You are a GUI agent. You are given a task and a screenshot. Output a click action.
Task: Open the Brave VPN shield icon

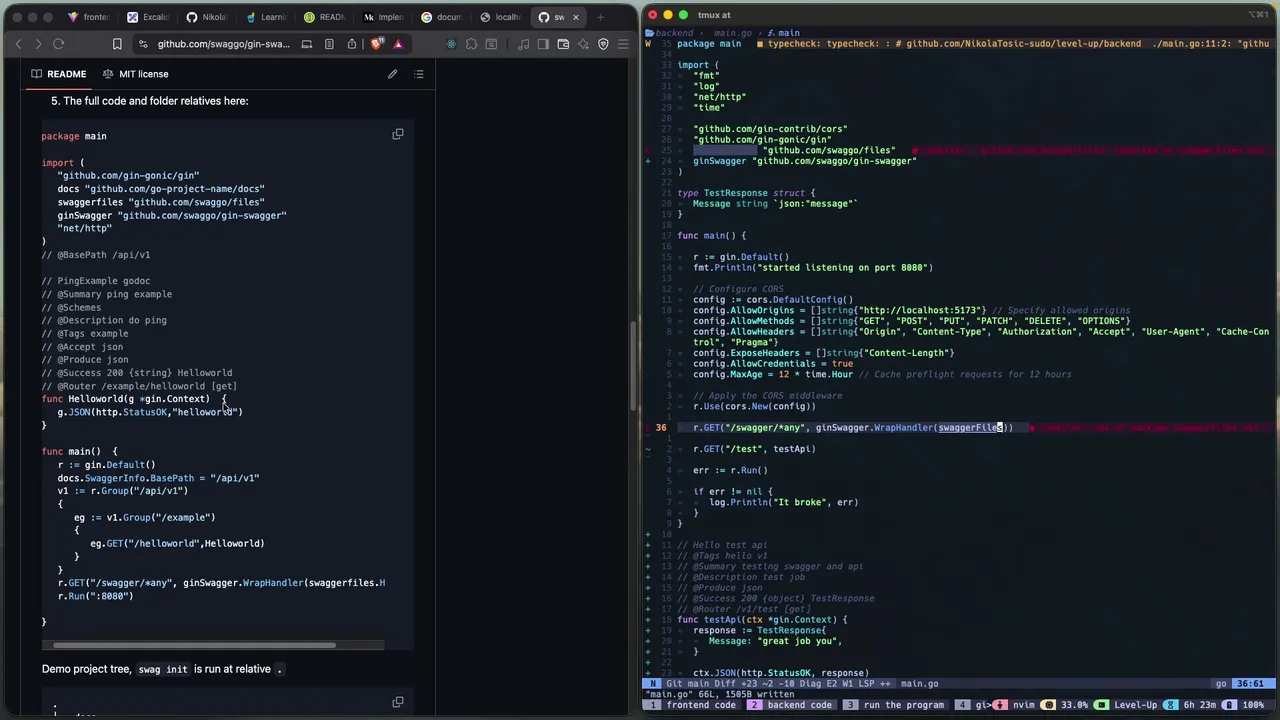[603, 44]
